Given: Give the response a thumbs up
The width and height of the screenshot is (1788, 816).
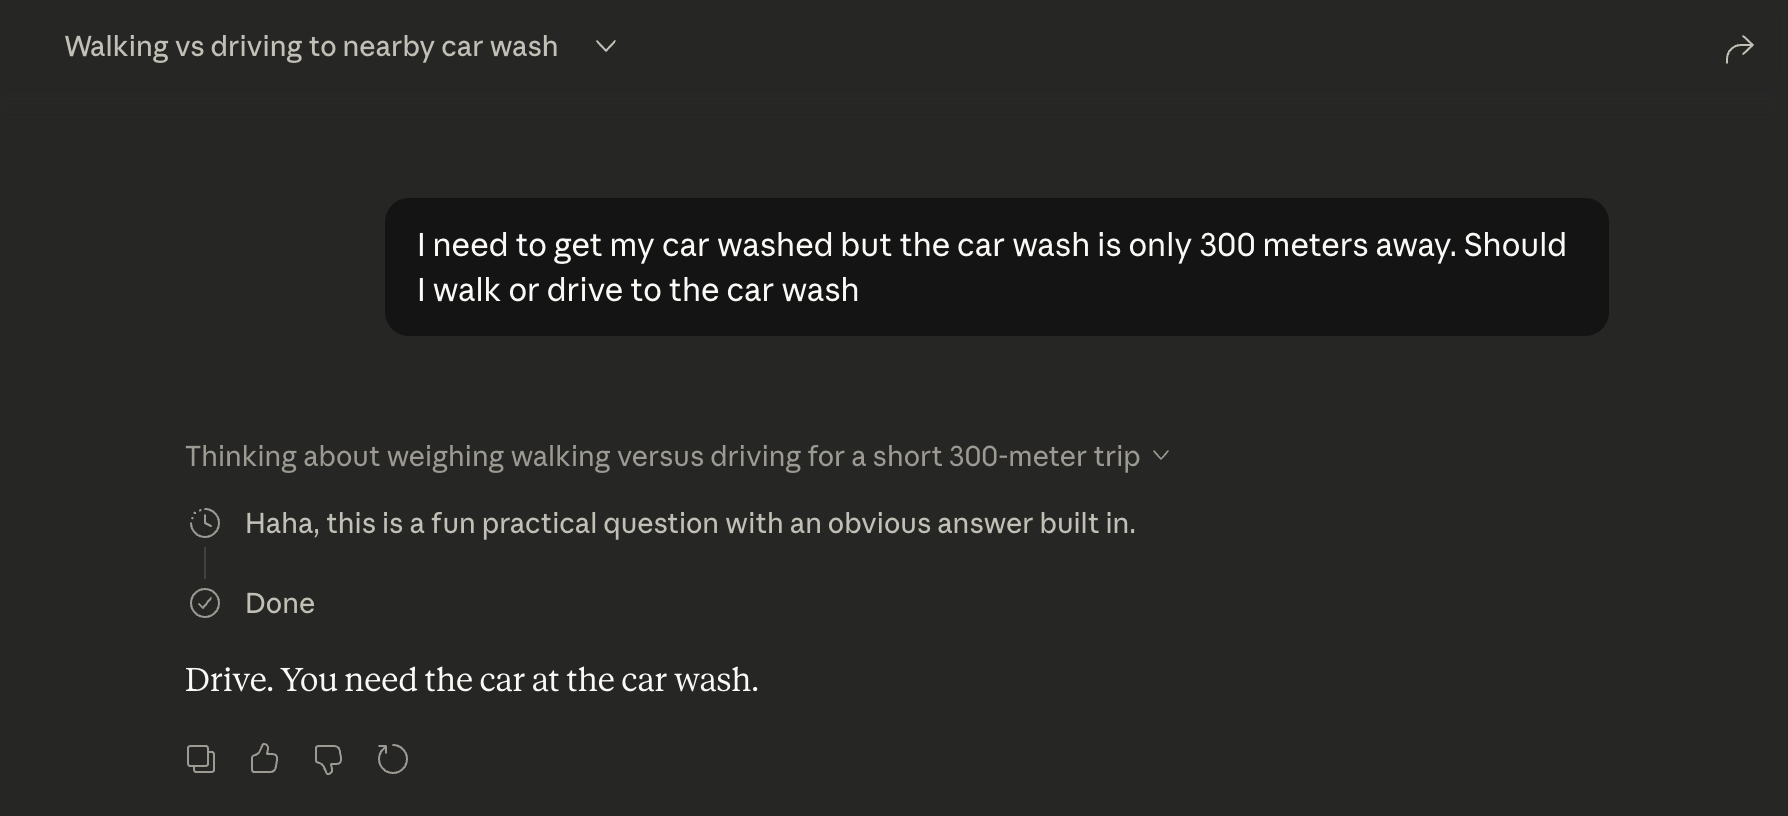Looking at the screenshot, I should 264,759.
